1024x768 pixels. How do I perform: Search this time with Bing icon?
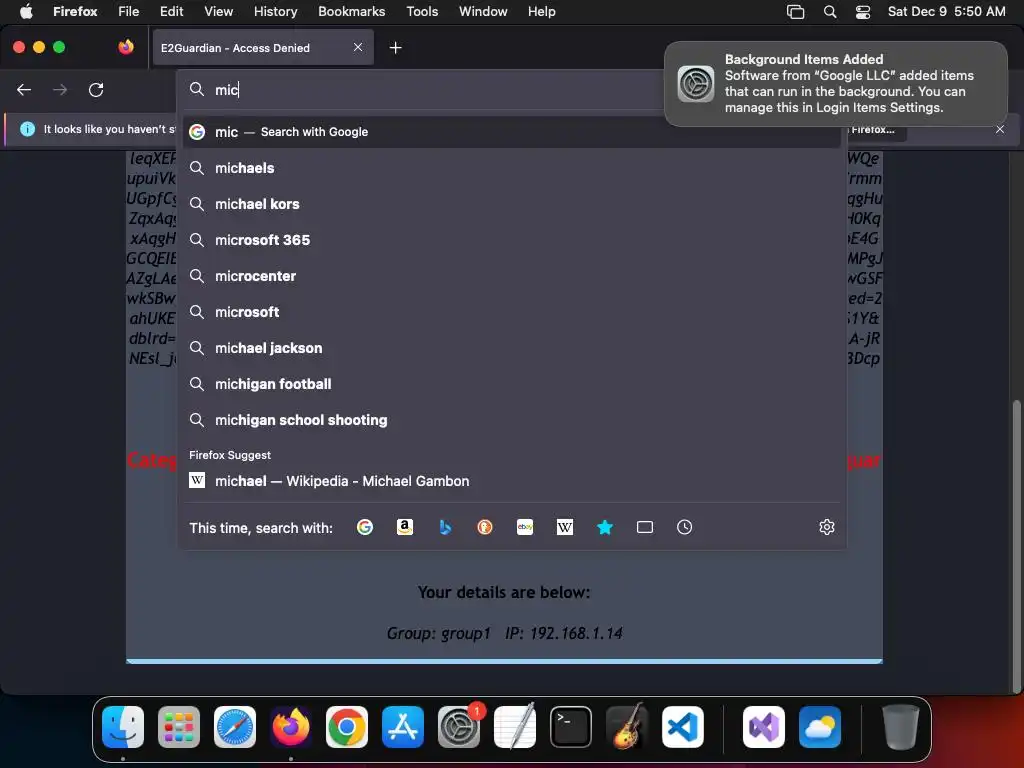[445, 527]
